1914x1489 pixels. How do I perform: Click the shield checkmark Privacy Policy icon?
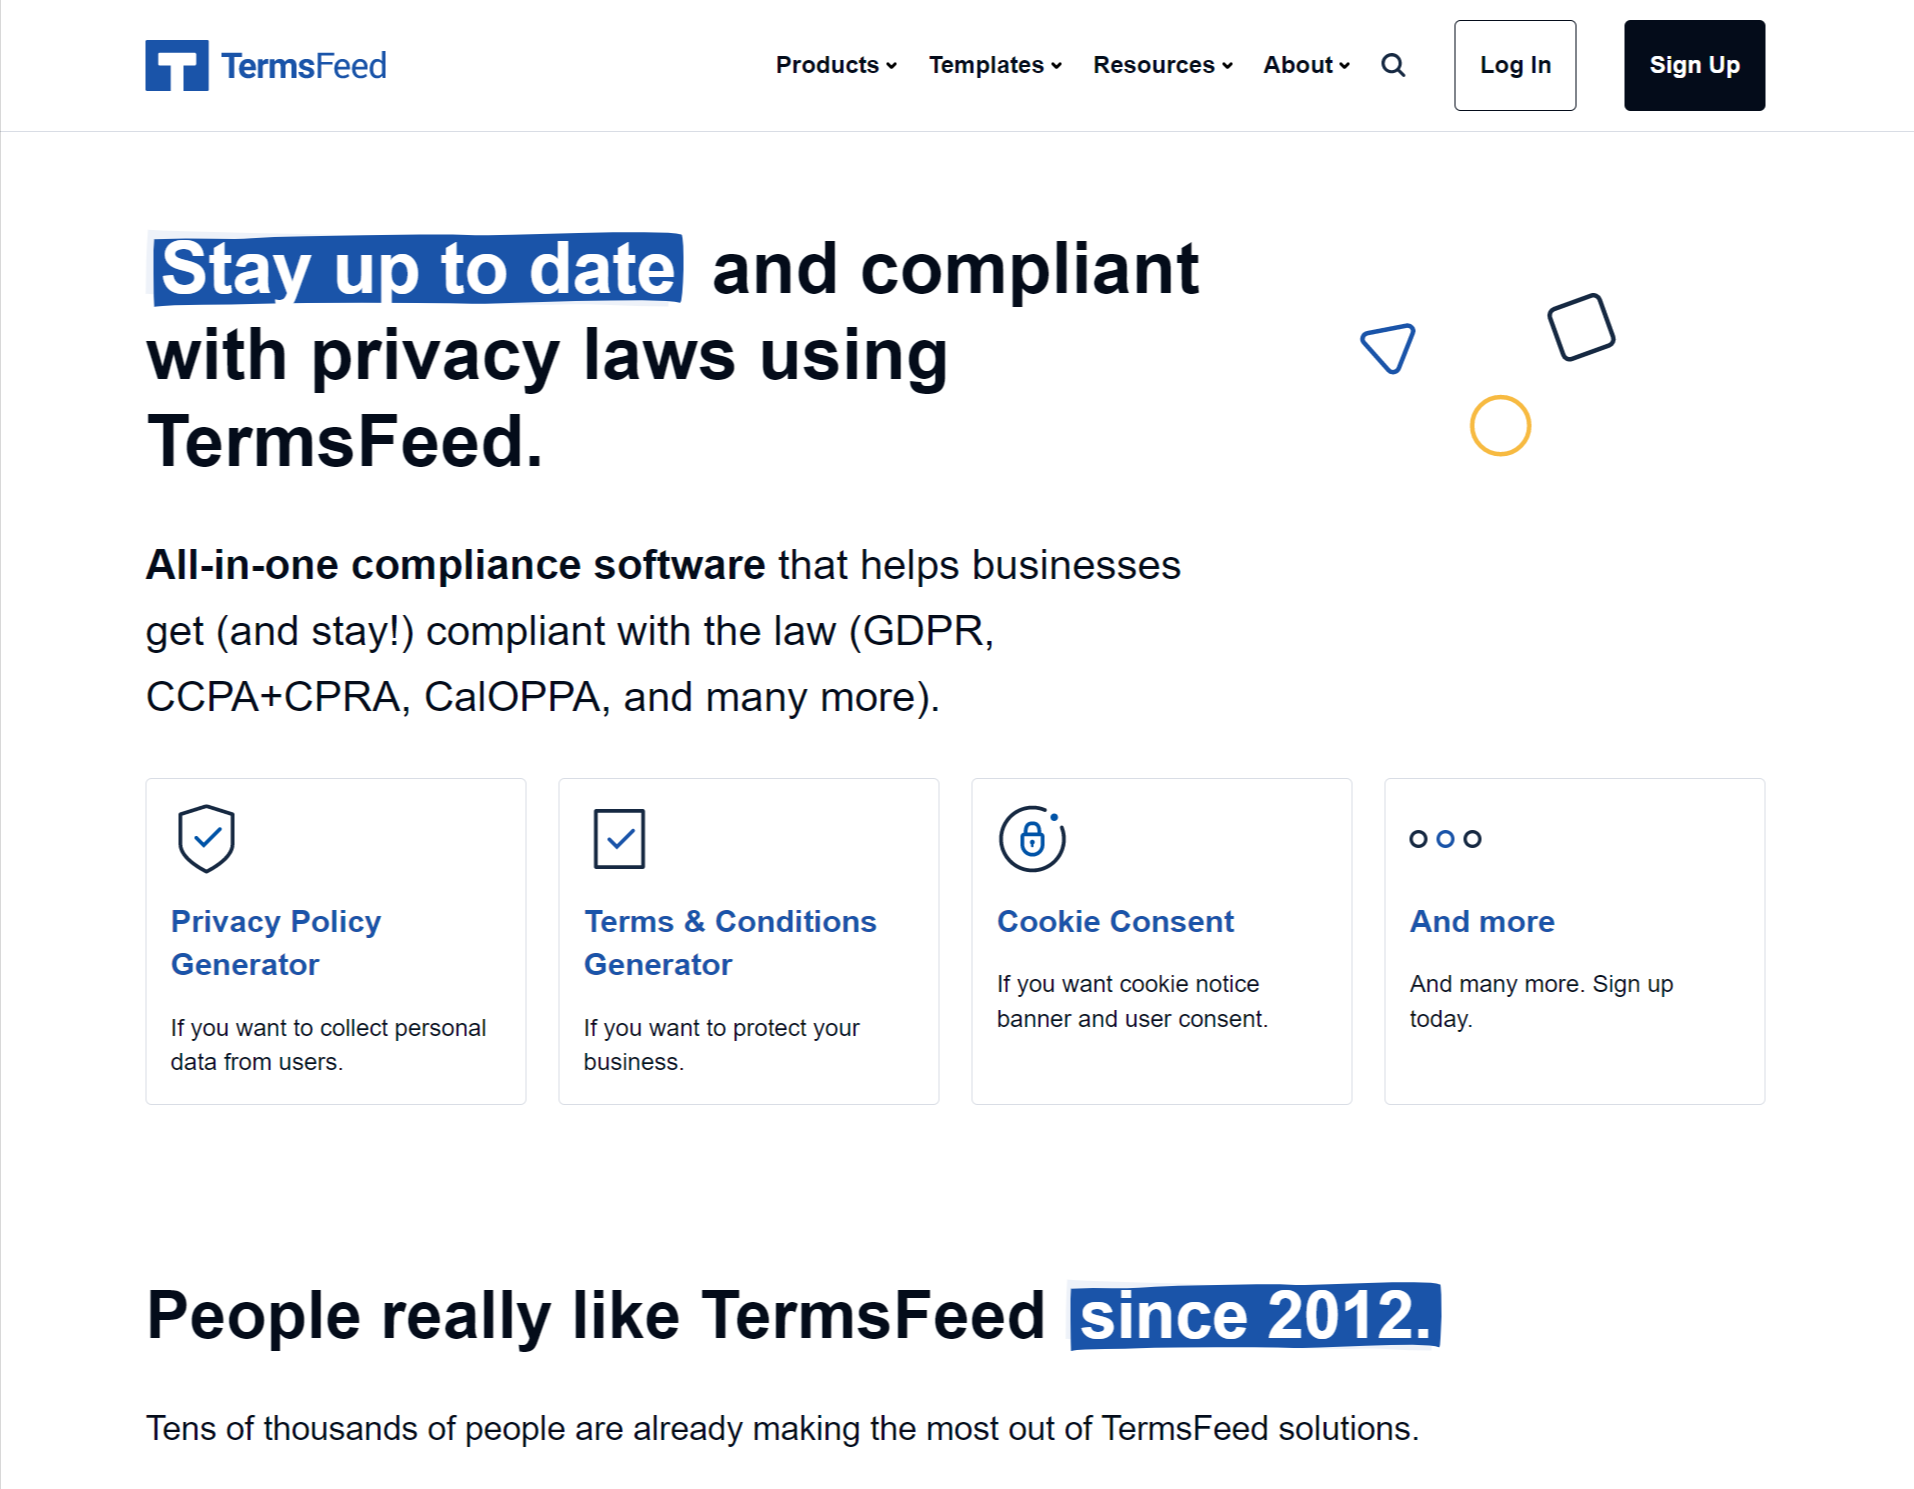pos(206,838)
